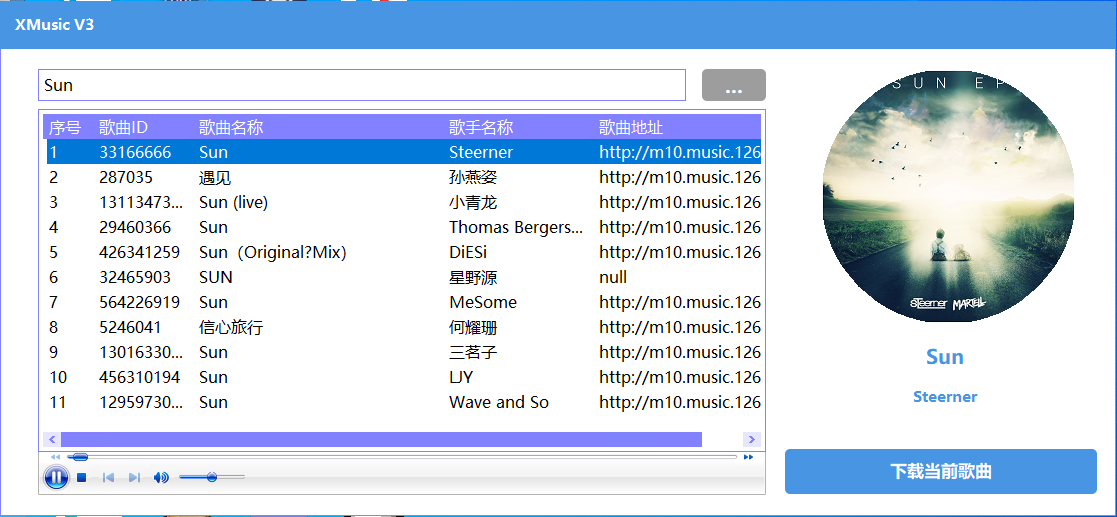The width and height of the screenshot is (1117, 517).
Task: Select "Sun (live)" by 小青龙
Action: point(404,202)
